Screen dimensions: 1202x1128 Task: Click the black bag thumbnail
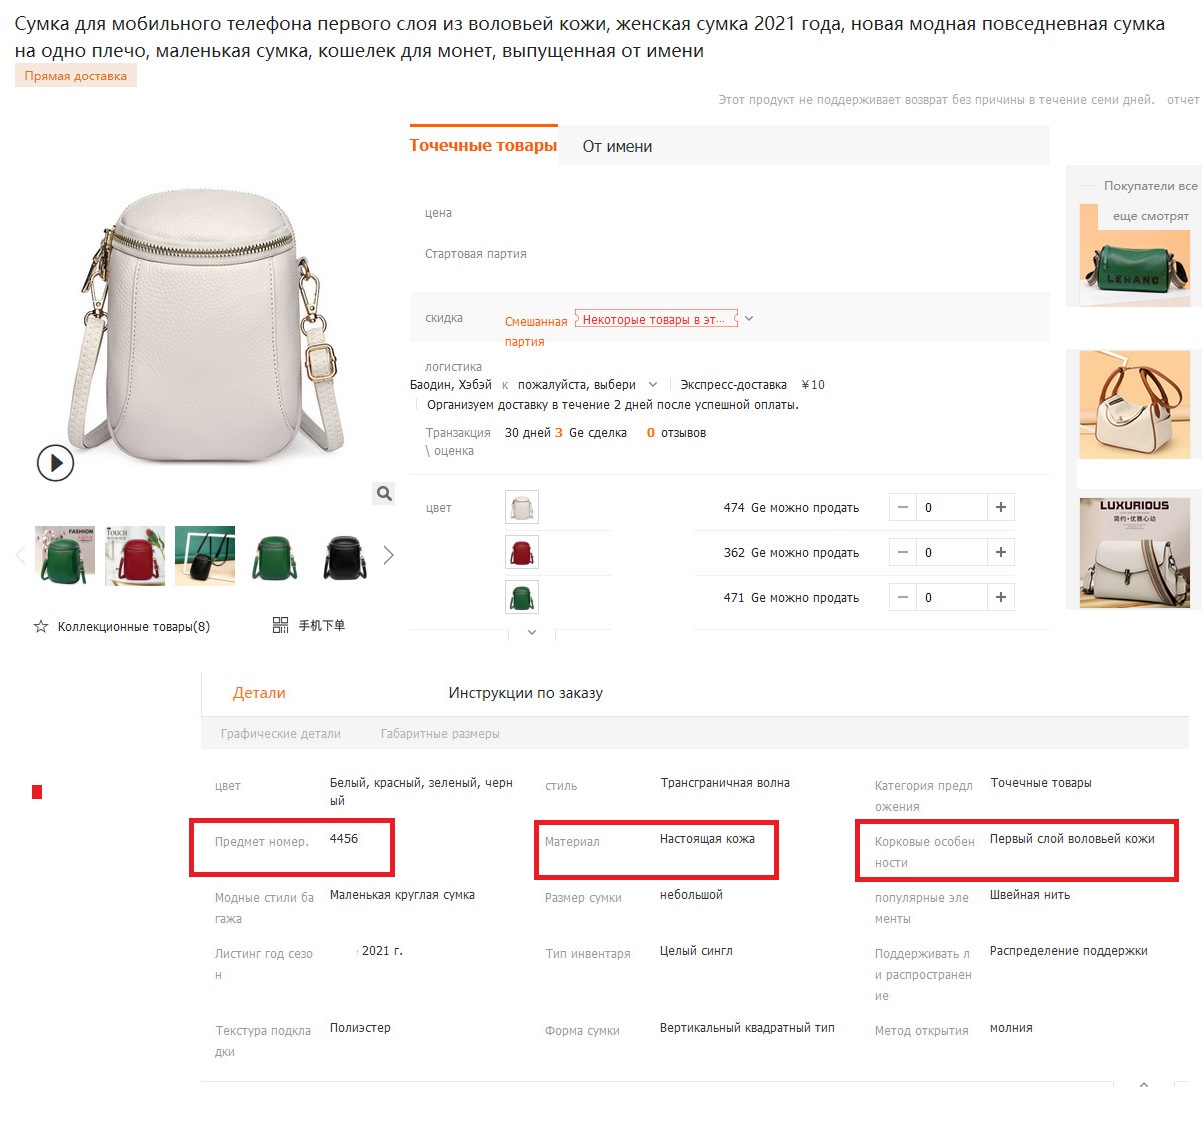point(345,556)
